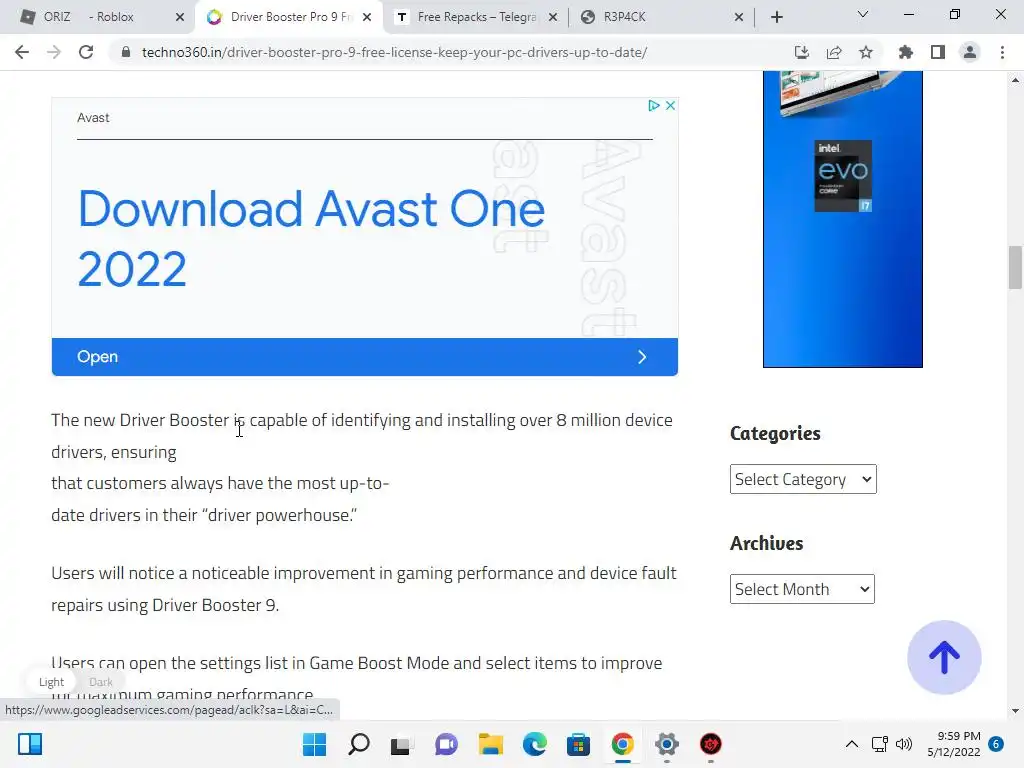Reload the current page
1024x768 pixels.
(86, 52)
